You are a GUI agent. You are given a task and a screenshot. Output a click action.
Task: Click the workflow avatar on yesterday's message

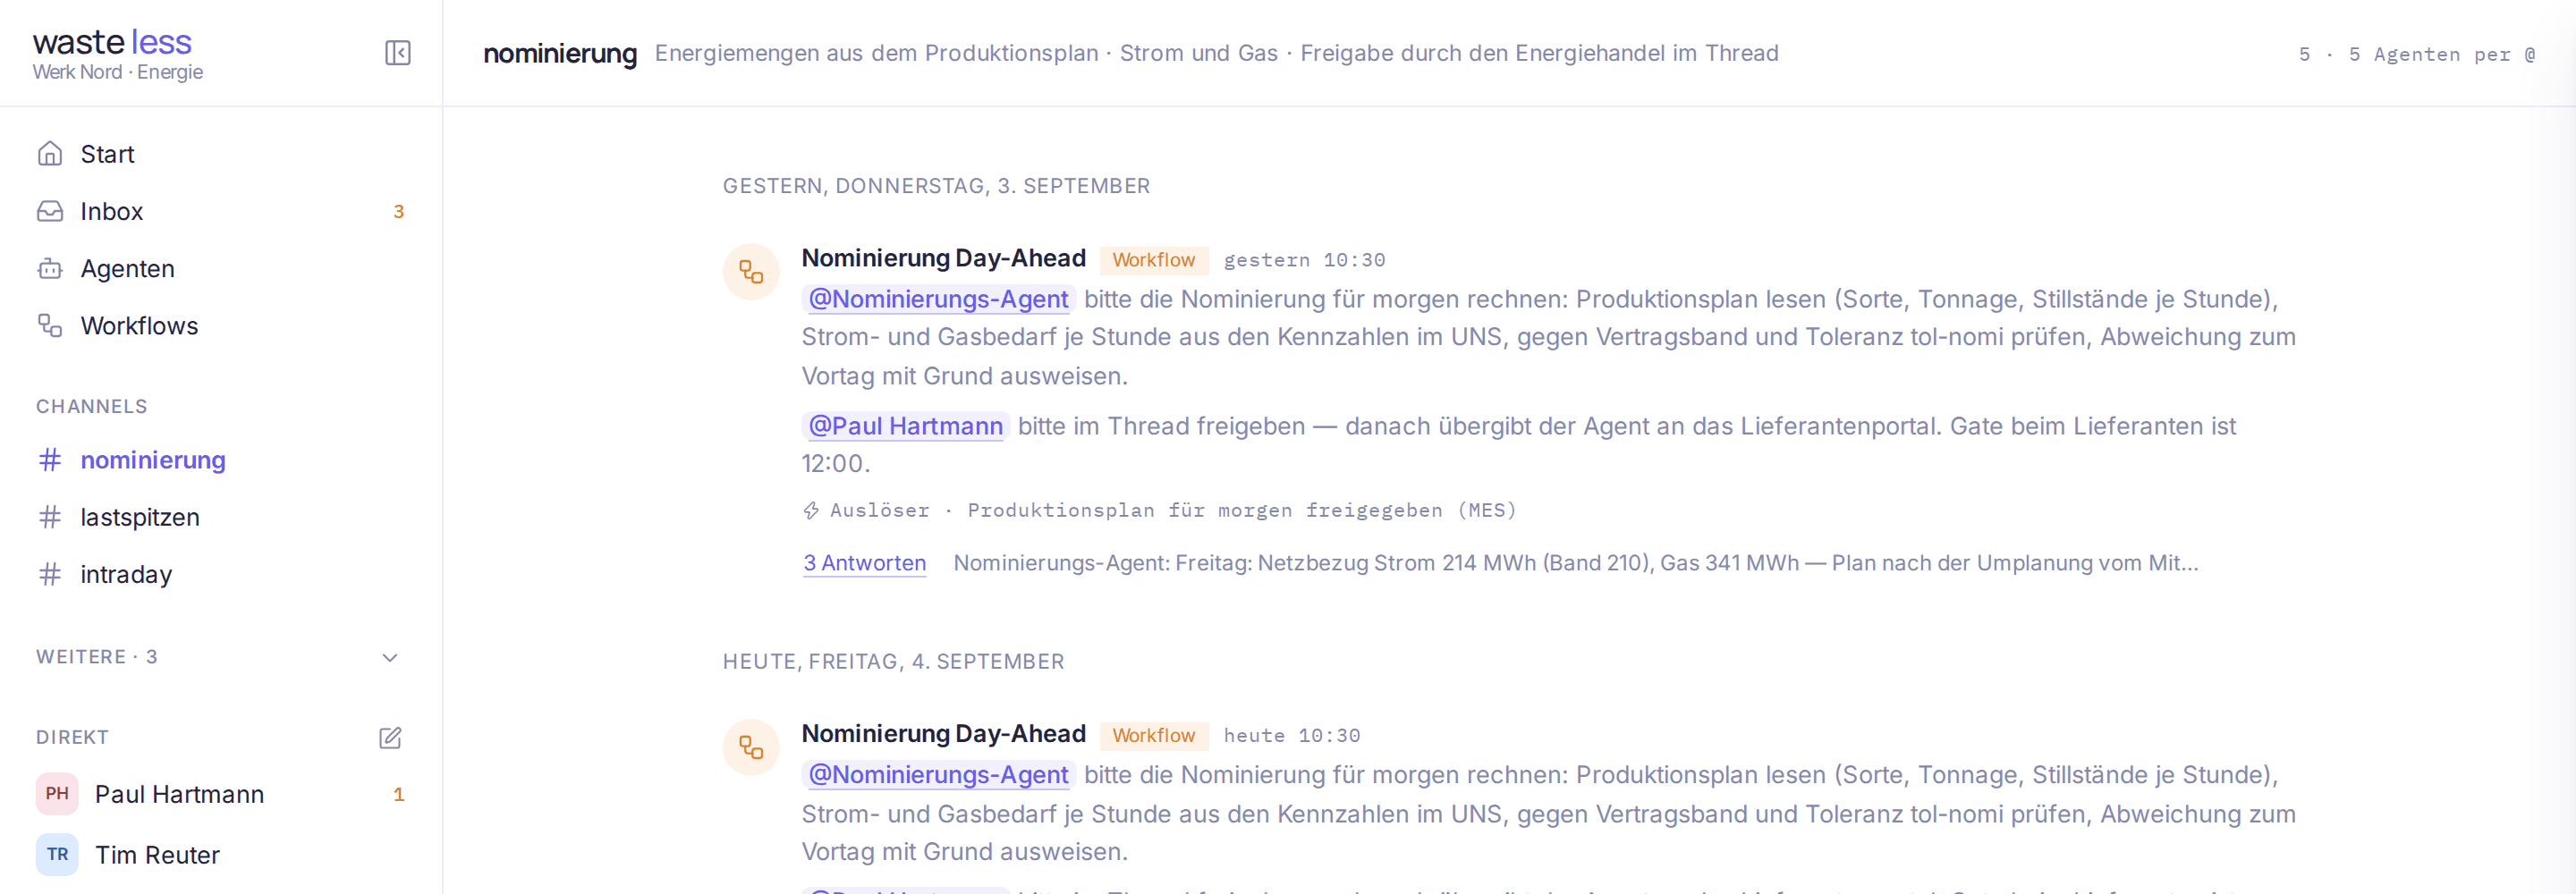pos(751,272)
